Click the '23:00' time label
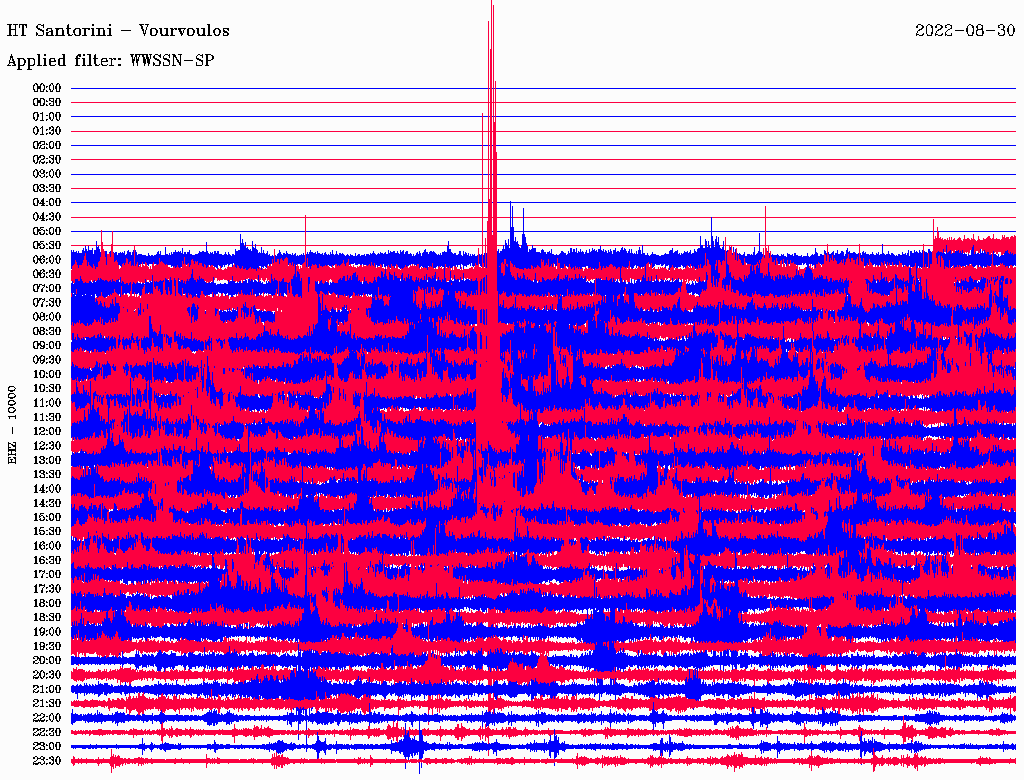This screenshot has width=1024, height=780. [x=46, y=747]
